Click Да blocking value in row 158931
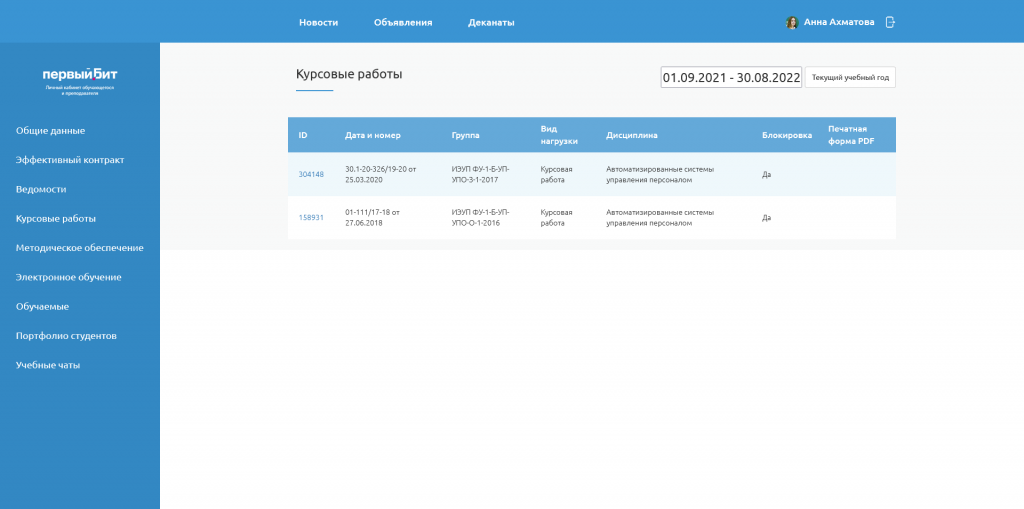Image resolution: width=1024 pixels, height=509 pixels. pyautogui.click(x=766, y=218)
